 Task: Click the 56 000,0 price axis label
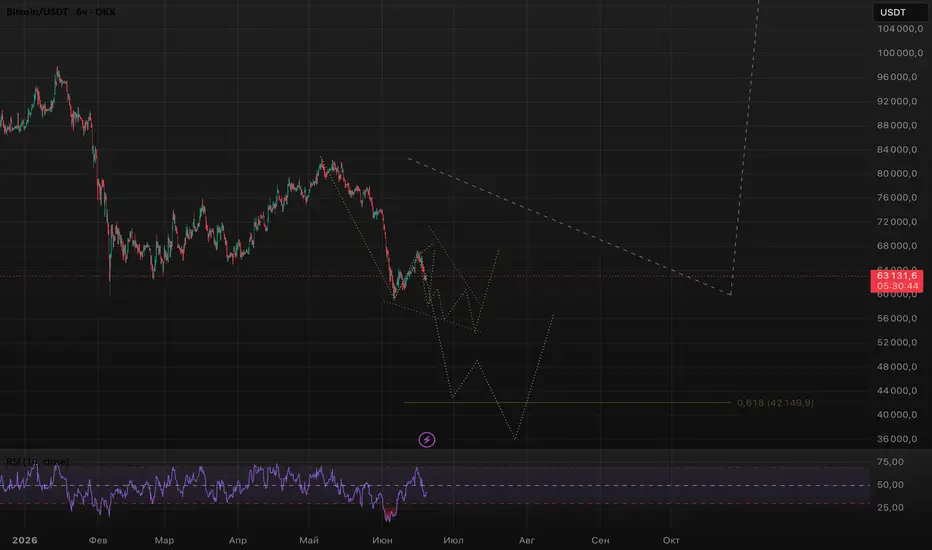pyautogui.click(x=897, y=318)
